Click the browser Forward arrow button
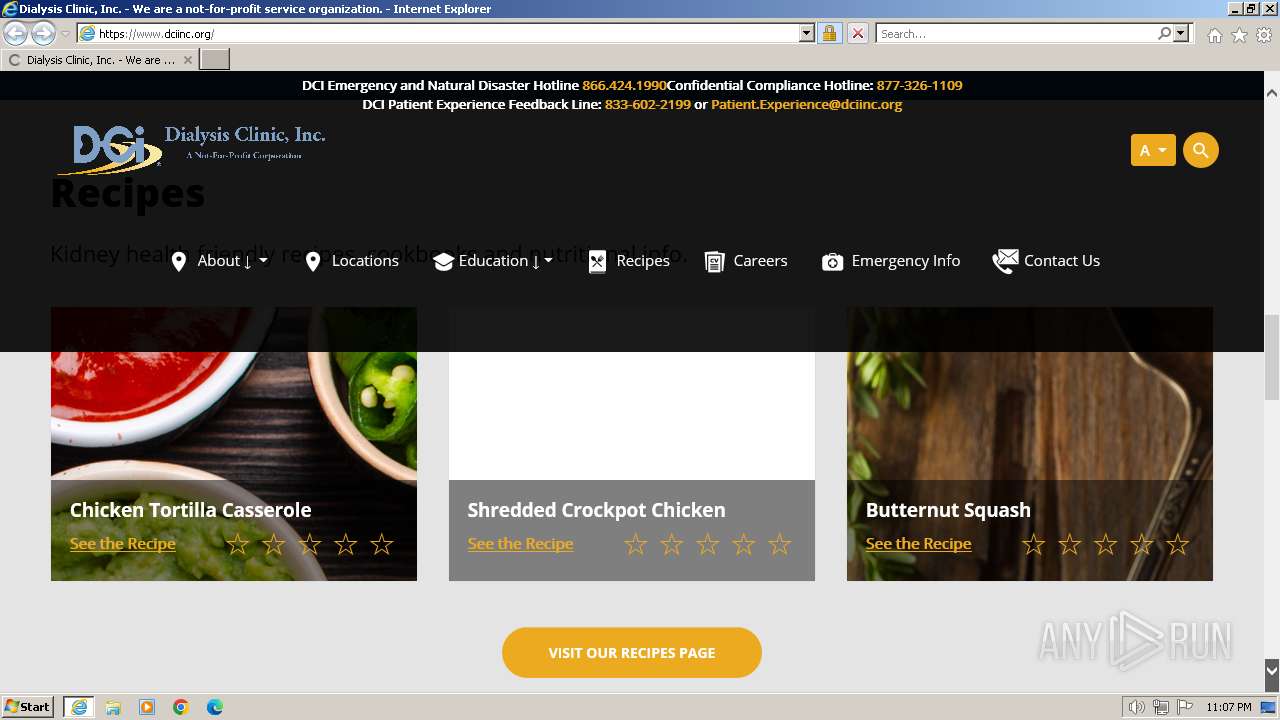1280x720 pixels. 43,34
